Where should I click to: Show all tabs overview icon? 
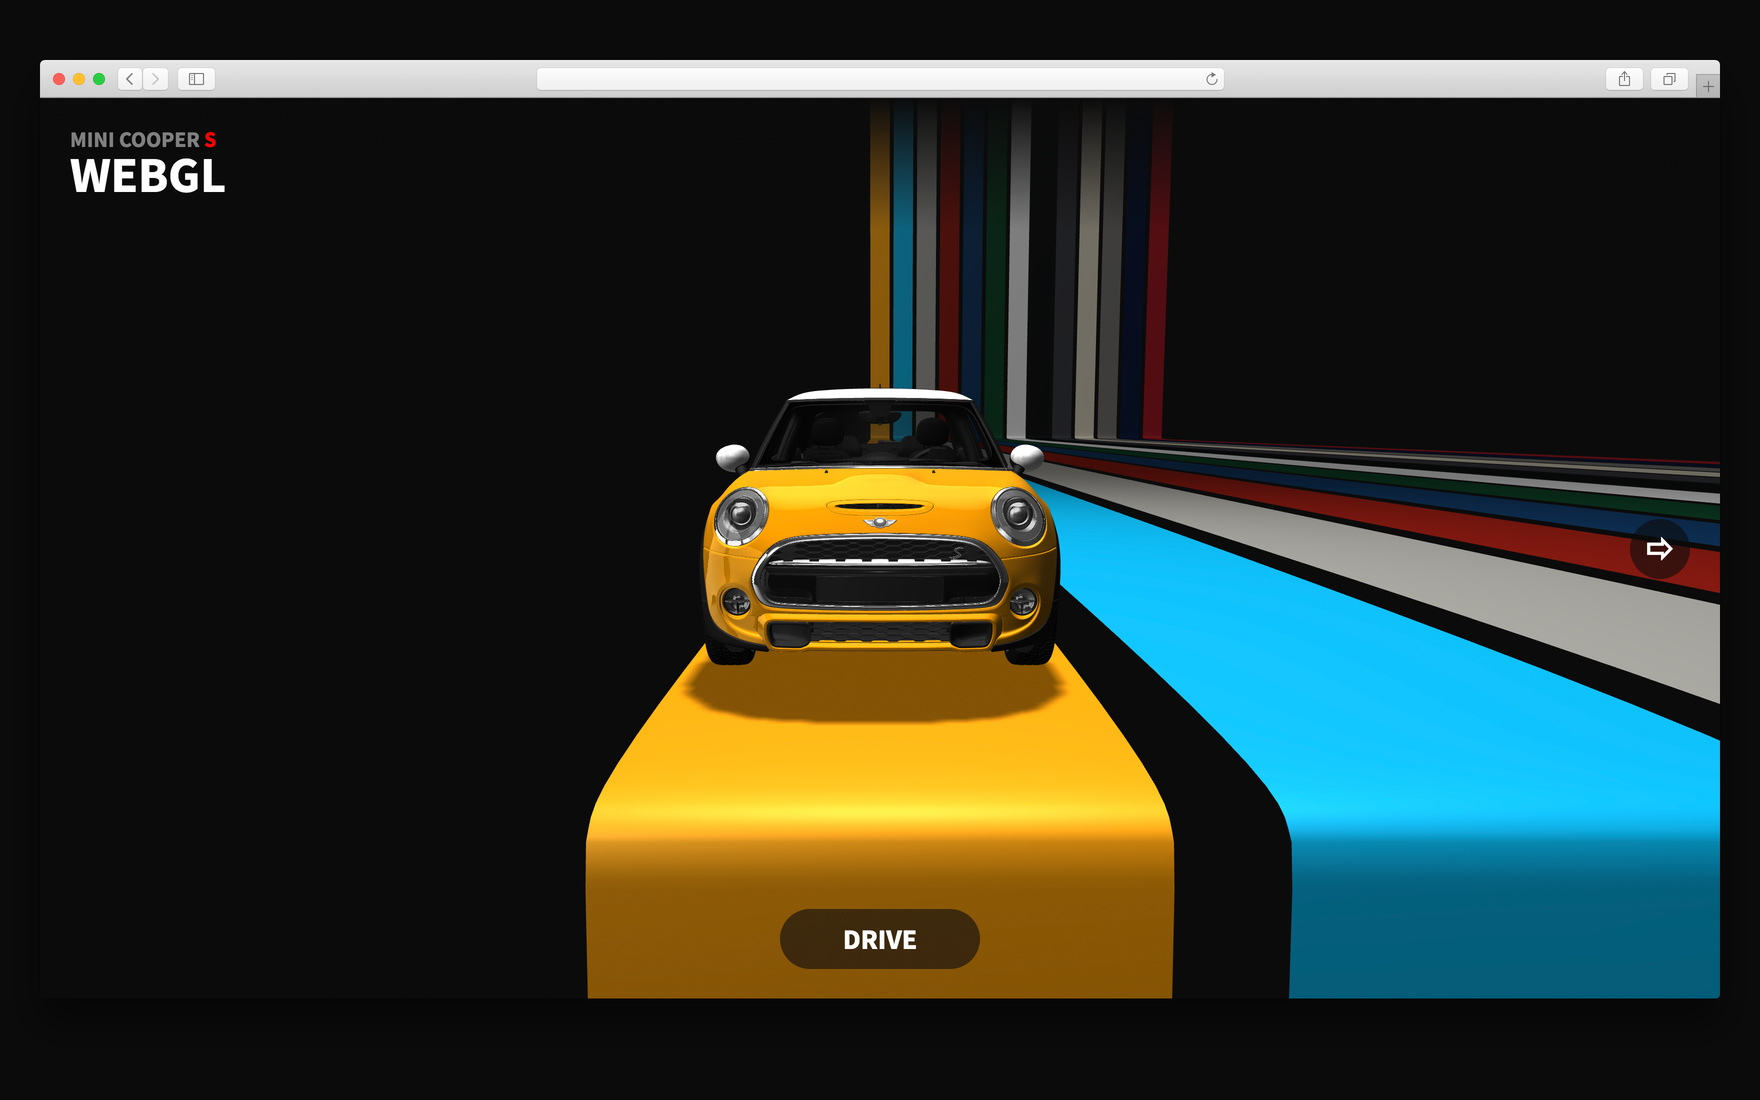[x=1669, y=79]
